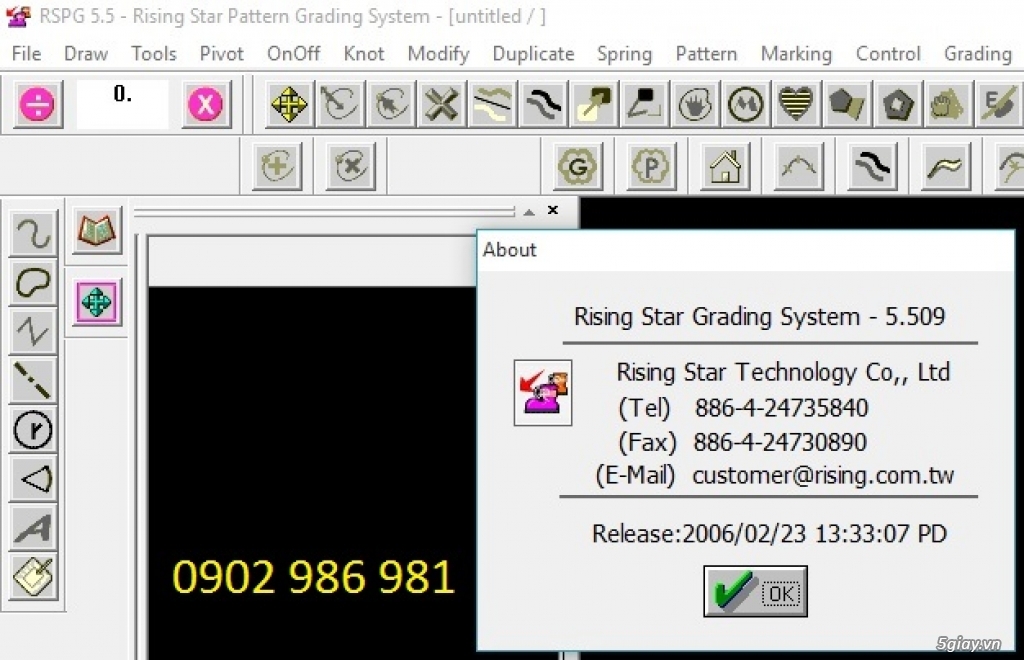Click the customer@rising.com.tw email address
Screen dimensions: 1024x660
tap(822, 475)
